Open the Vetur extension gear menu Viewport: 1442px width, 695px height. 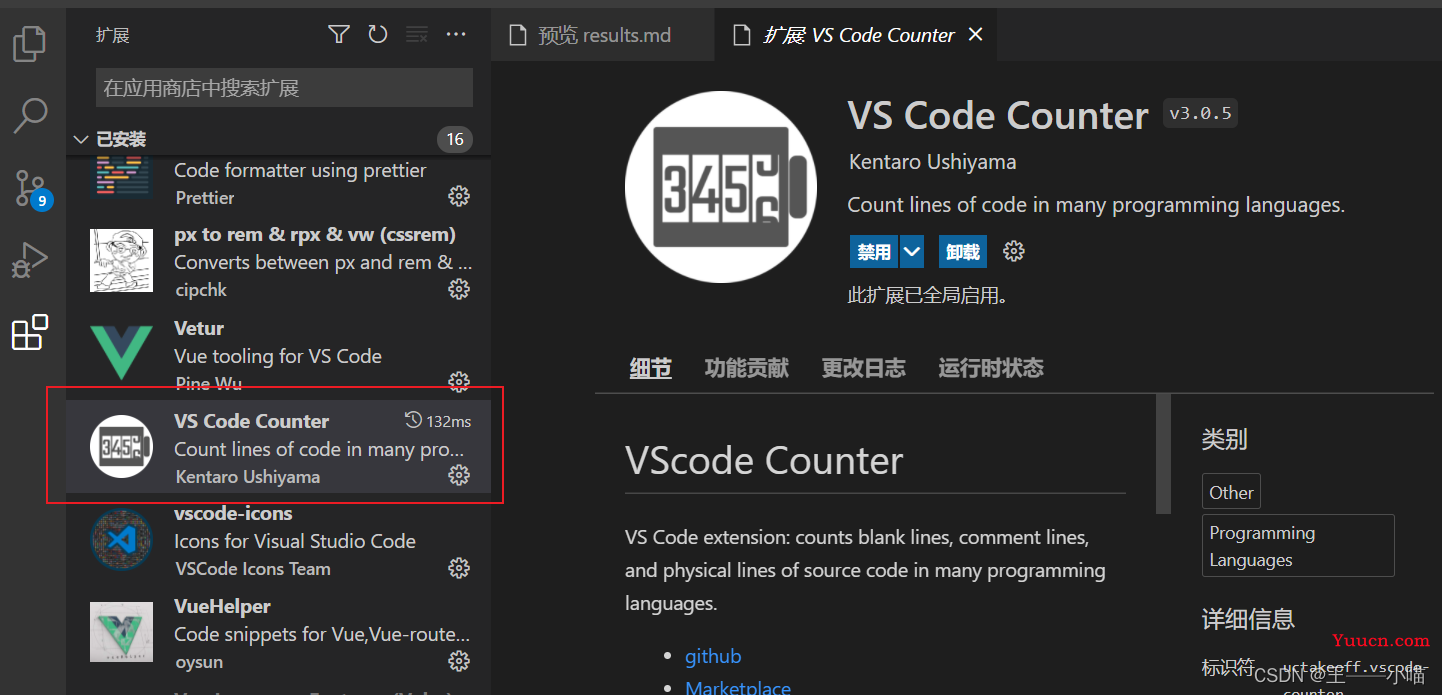pos(459,381)
